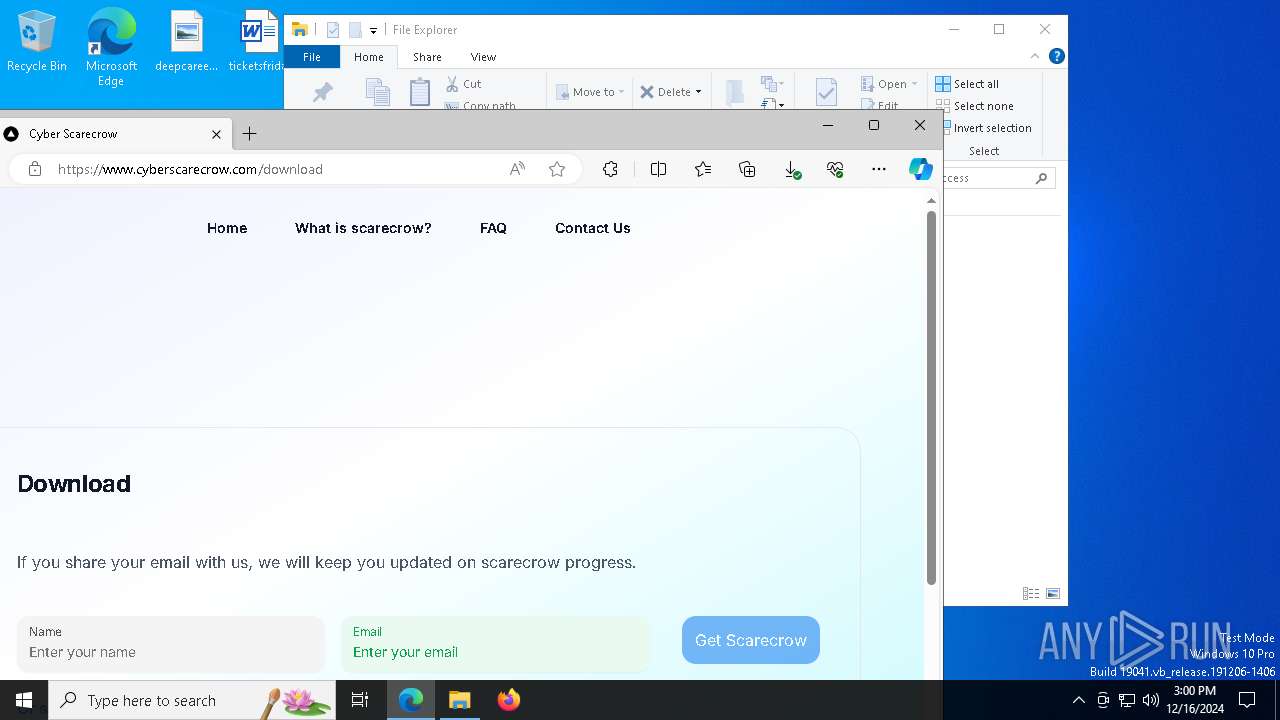Open the notification center icon
The height and width of the screenshot is (720, 1280).
[1247, 700]
